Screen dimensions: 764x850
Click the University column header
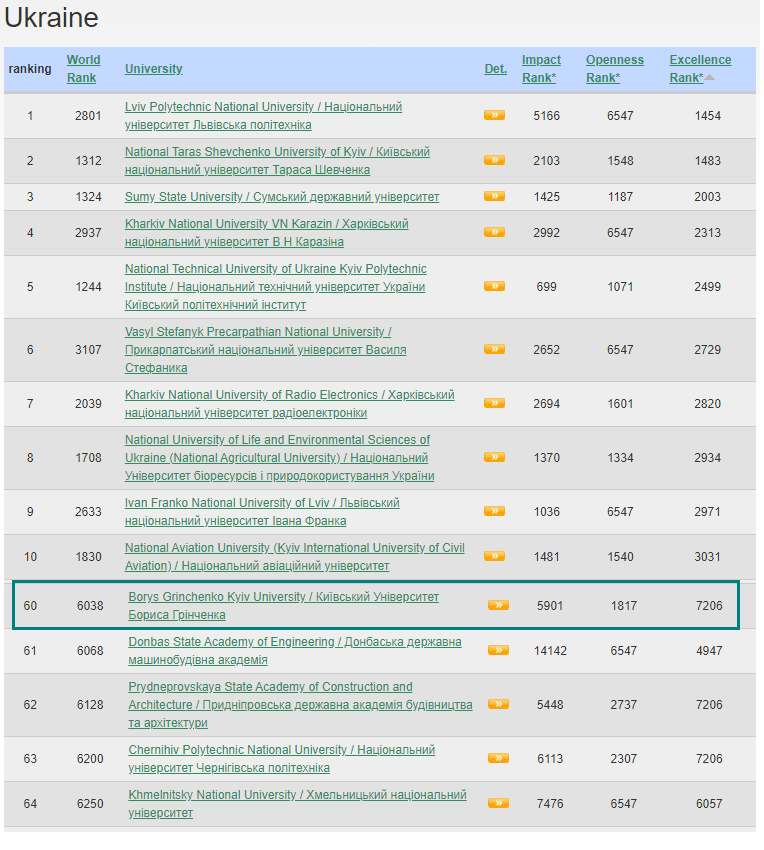[153, 69]
